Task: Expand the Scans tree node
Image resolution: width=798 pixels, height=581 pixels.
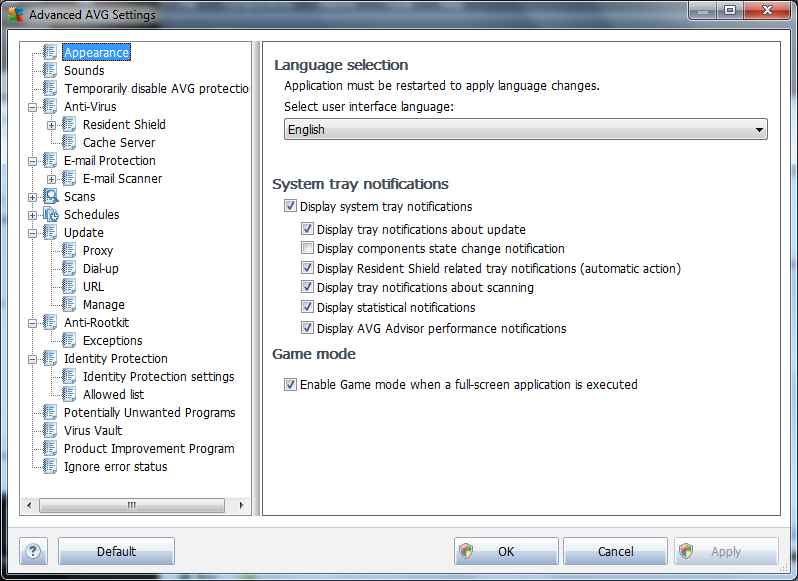Action: click(x=33, y=197)
